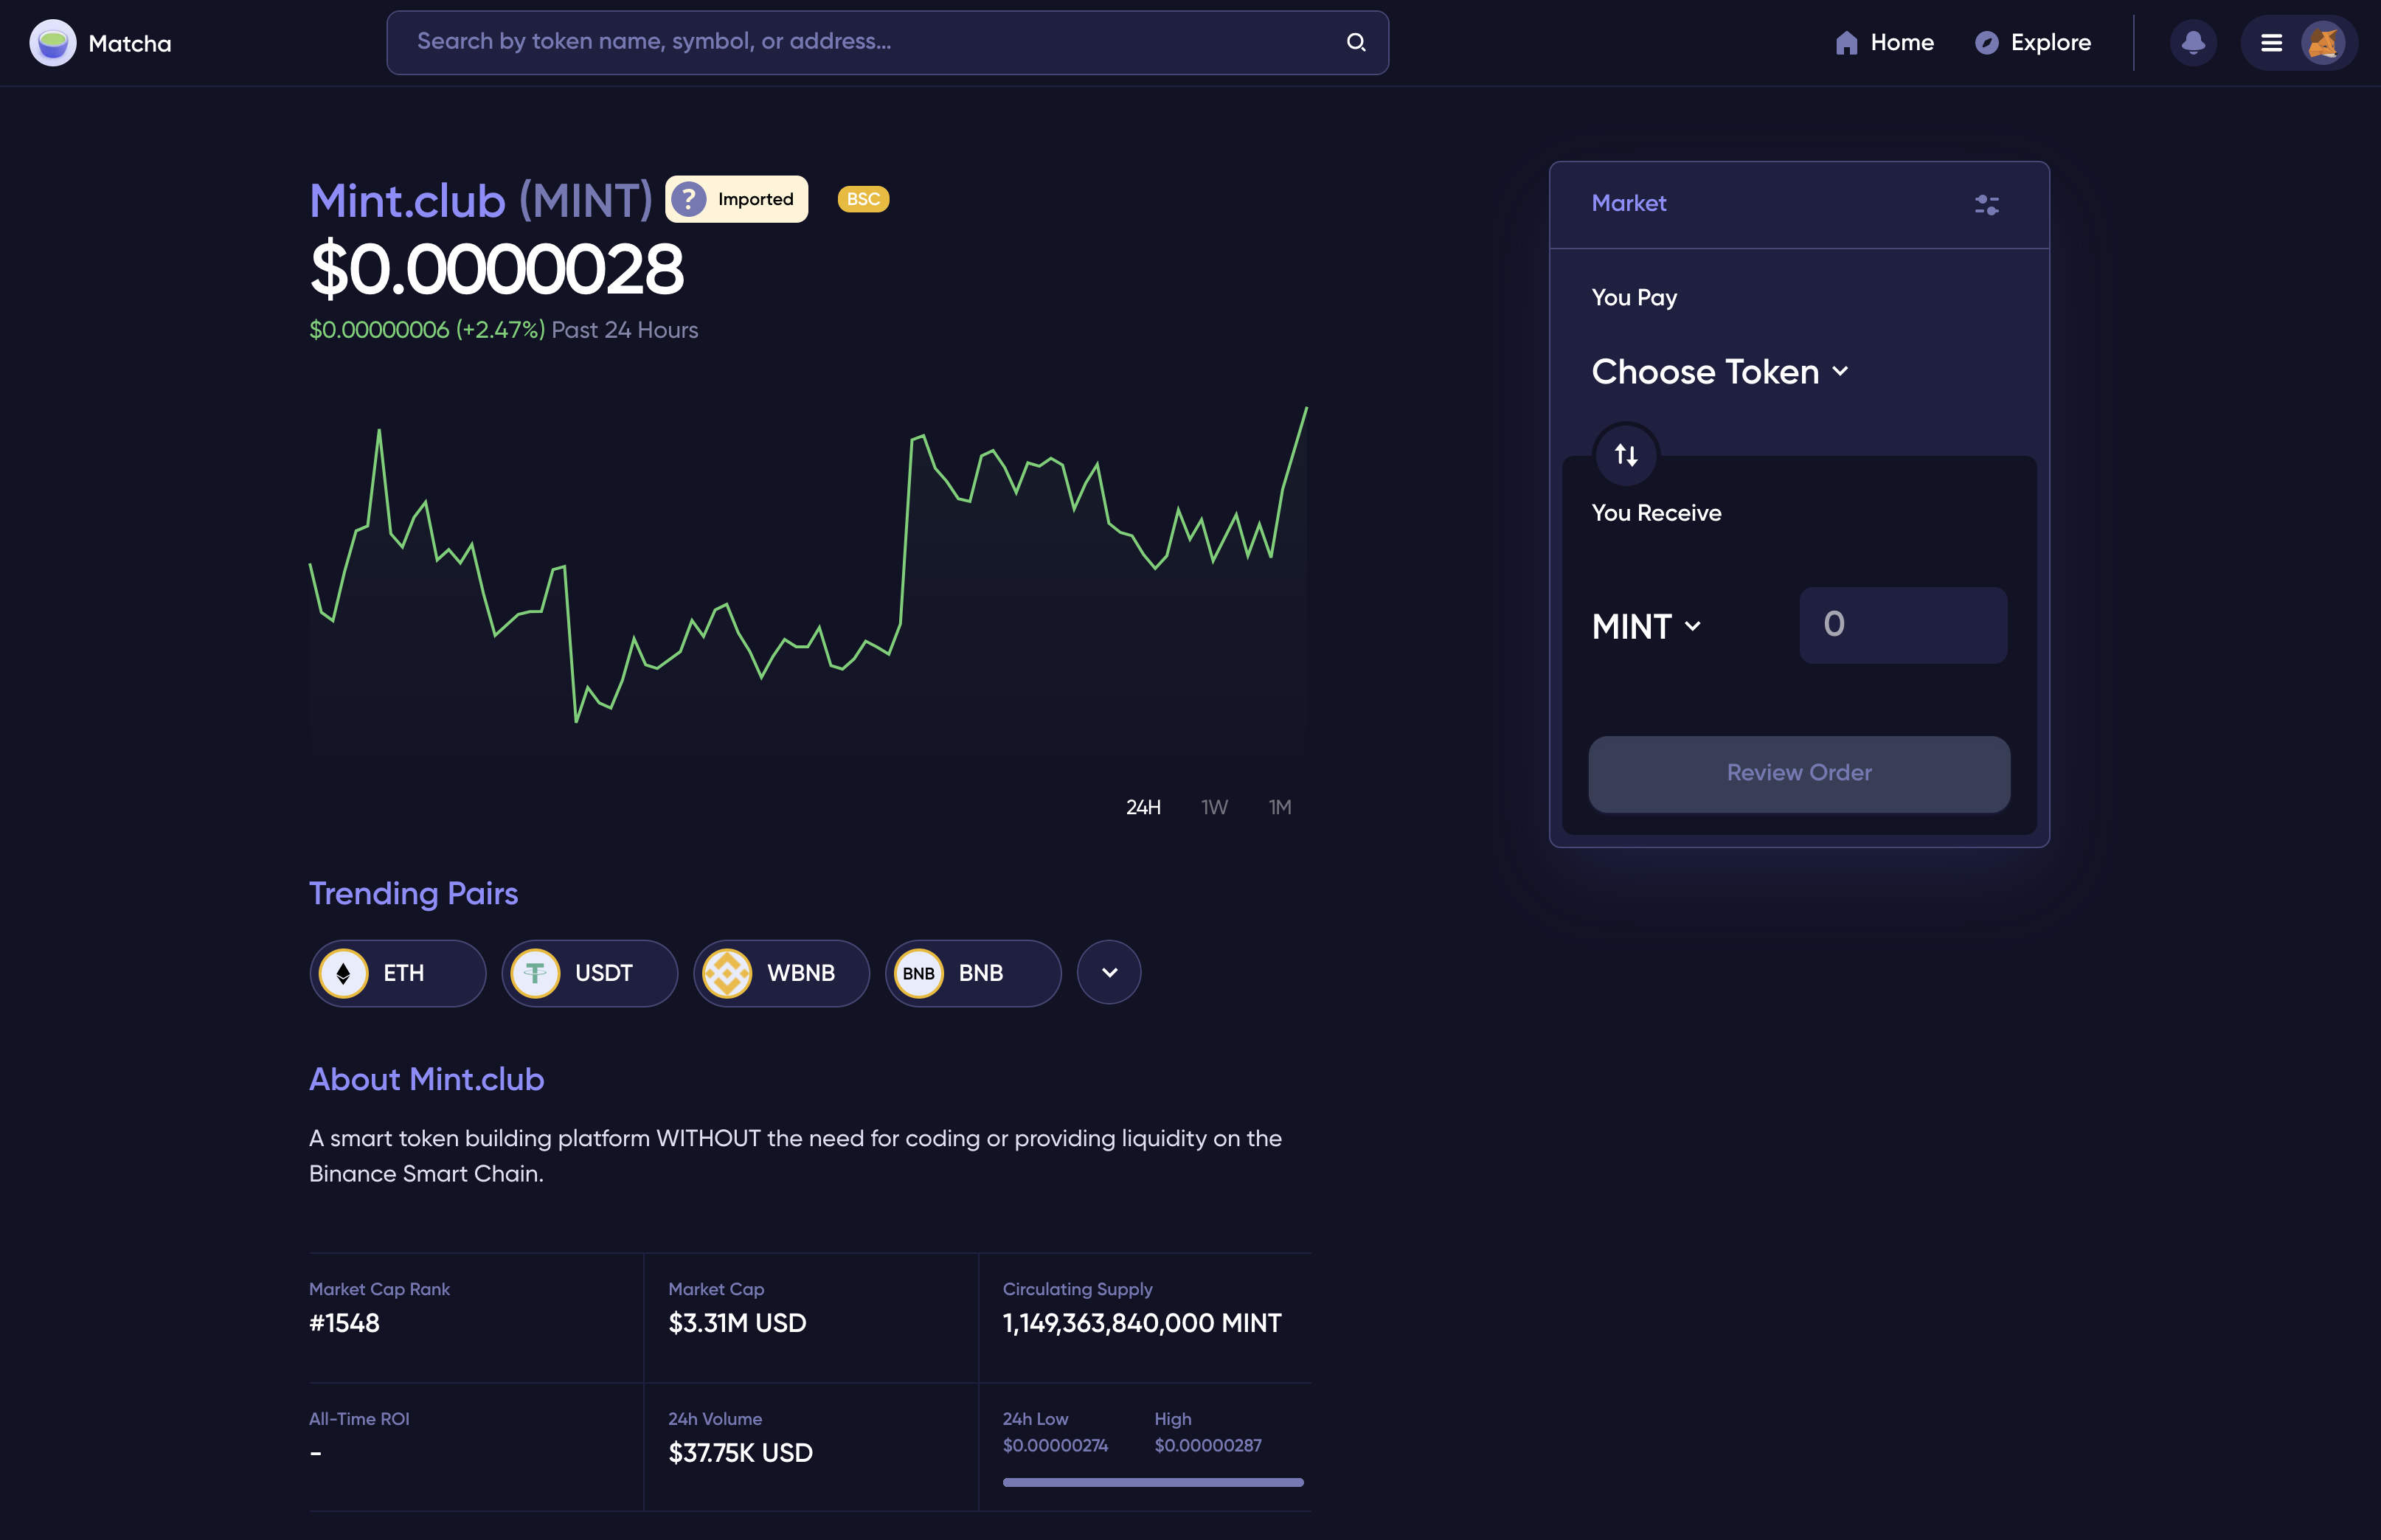2381x1540 pixels.
Task: Open the Choose Token dropdown
Action: 1720,372
